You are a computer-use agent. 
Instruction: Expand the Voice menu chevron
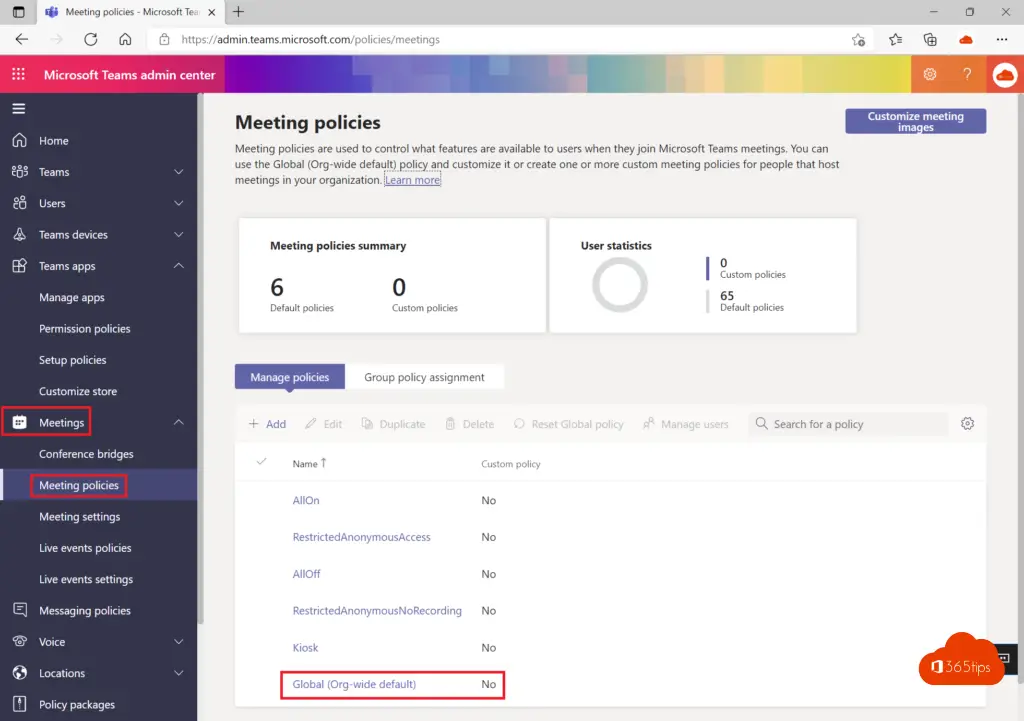179,641
